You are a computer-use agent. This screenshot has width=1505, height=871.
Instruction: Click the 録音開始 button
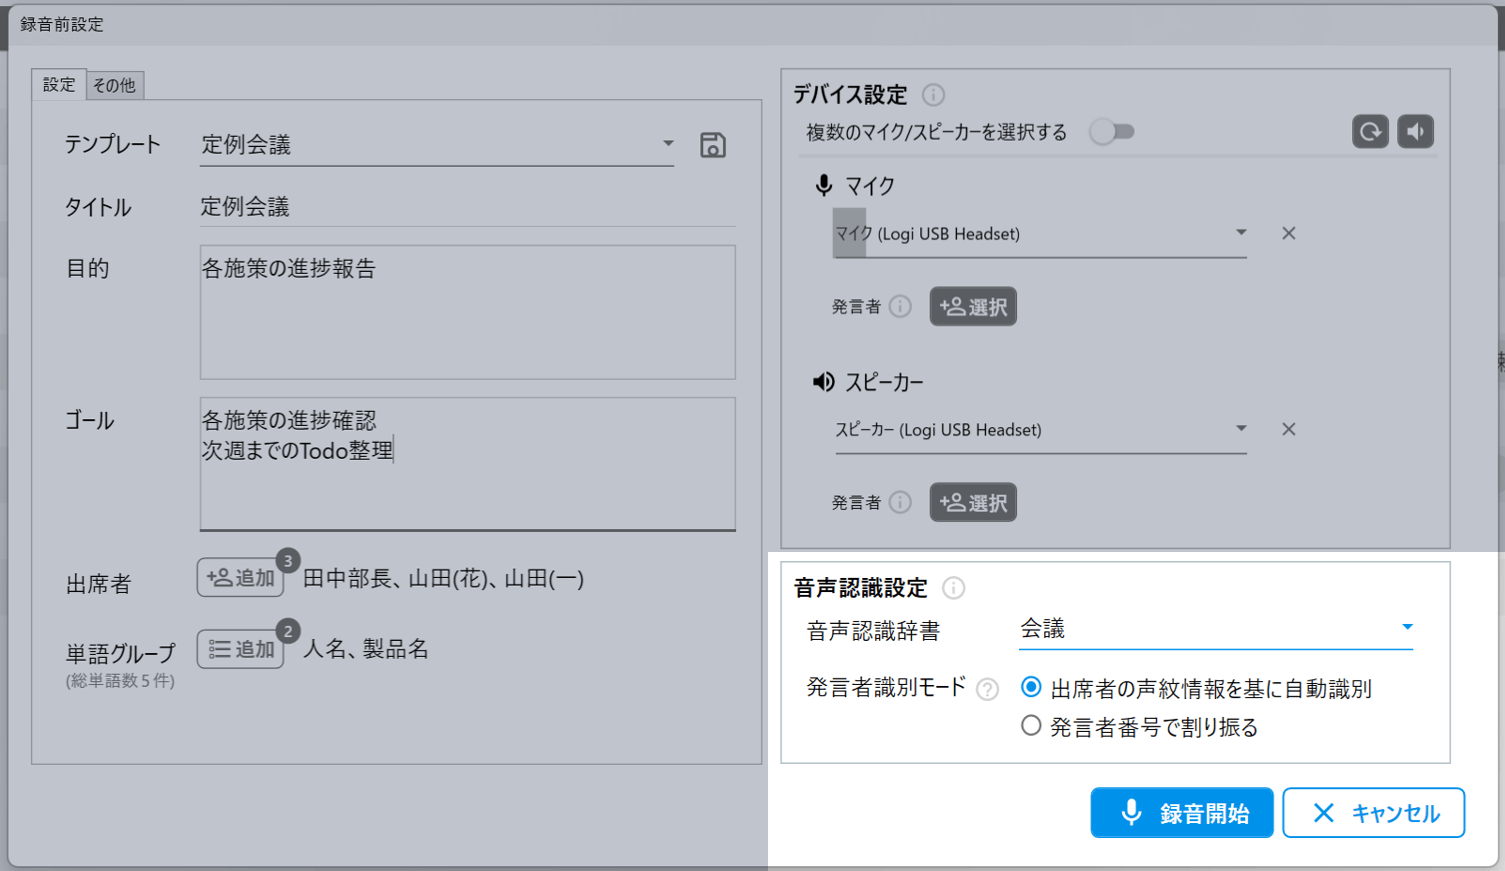[x=1181, y=813]
